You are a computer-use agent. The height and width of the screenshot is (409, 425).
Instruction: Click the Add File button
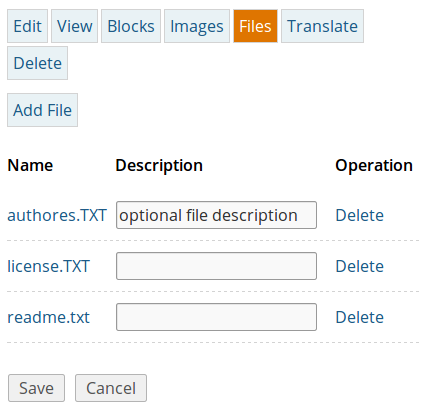click(x=42, y=110)
